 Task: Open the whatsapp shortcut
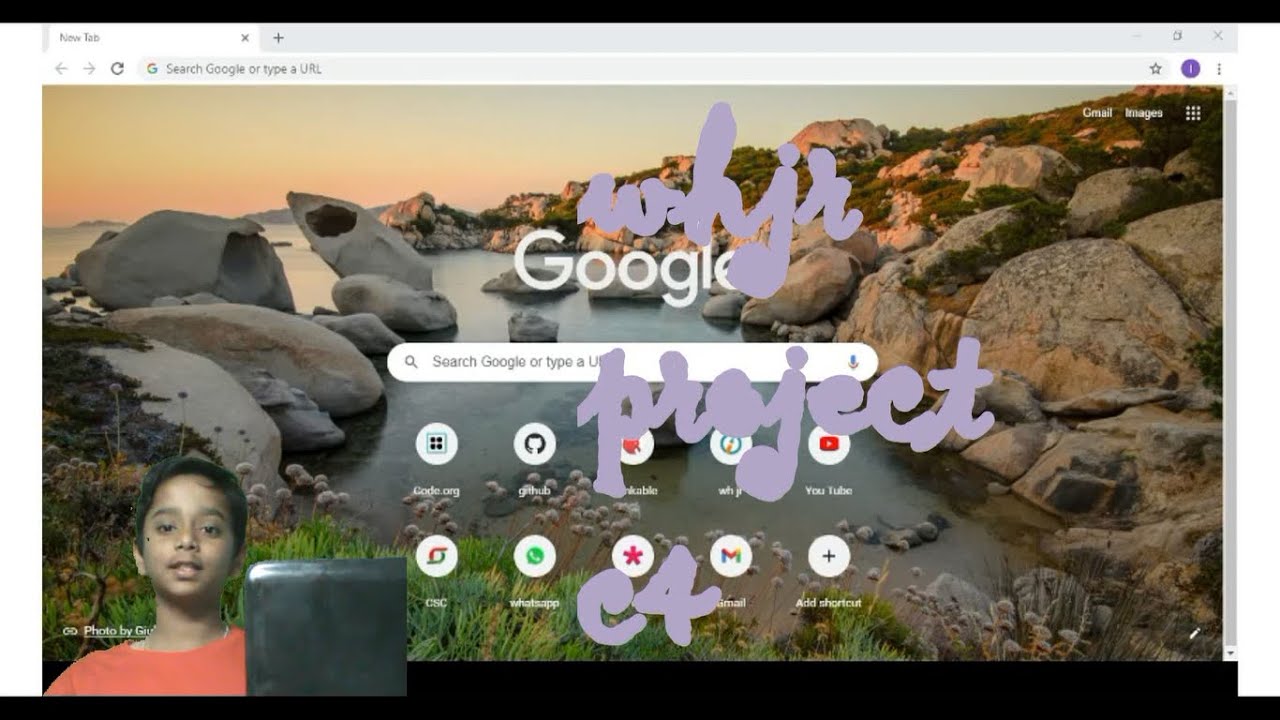click(535, 556)
